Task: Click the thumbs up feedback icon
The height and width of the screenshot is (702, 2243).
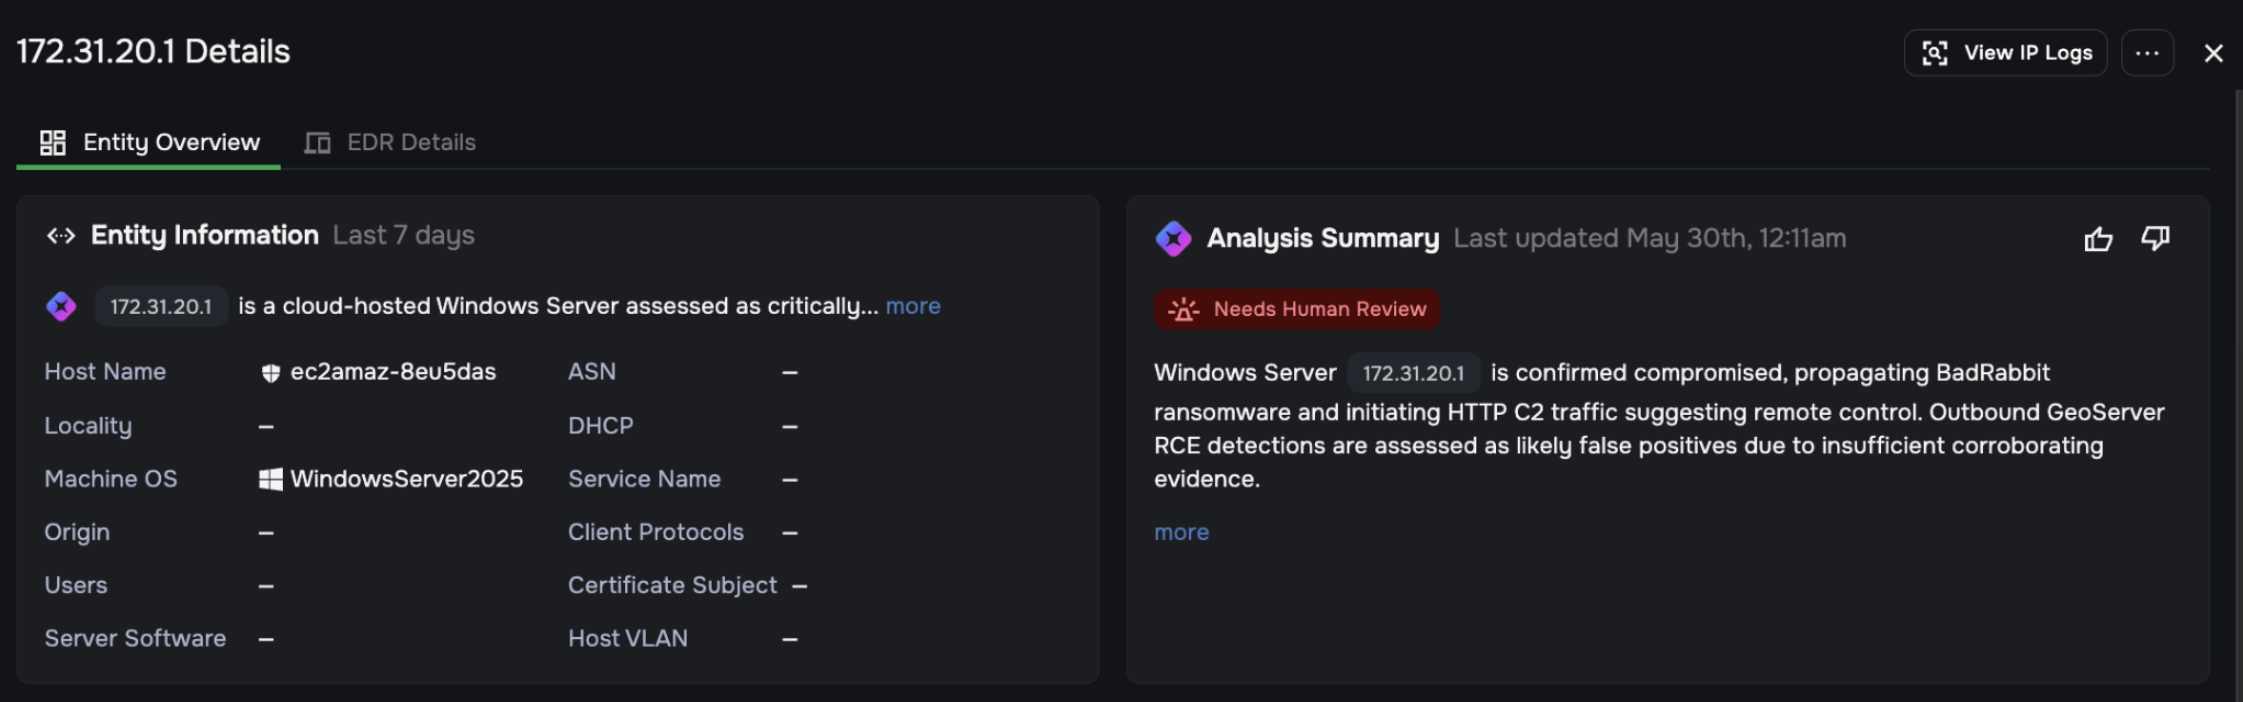Action: coord(2098,239)
